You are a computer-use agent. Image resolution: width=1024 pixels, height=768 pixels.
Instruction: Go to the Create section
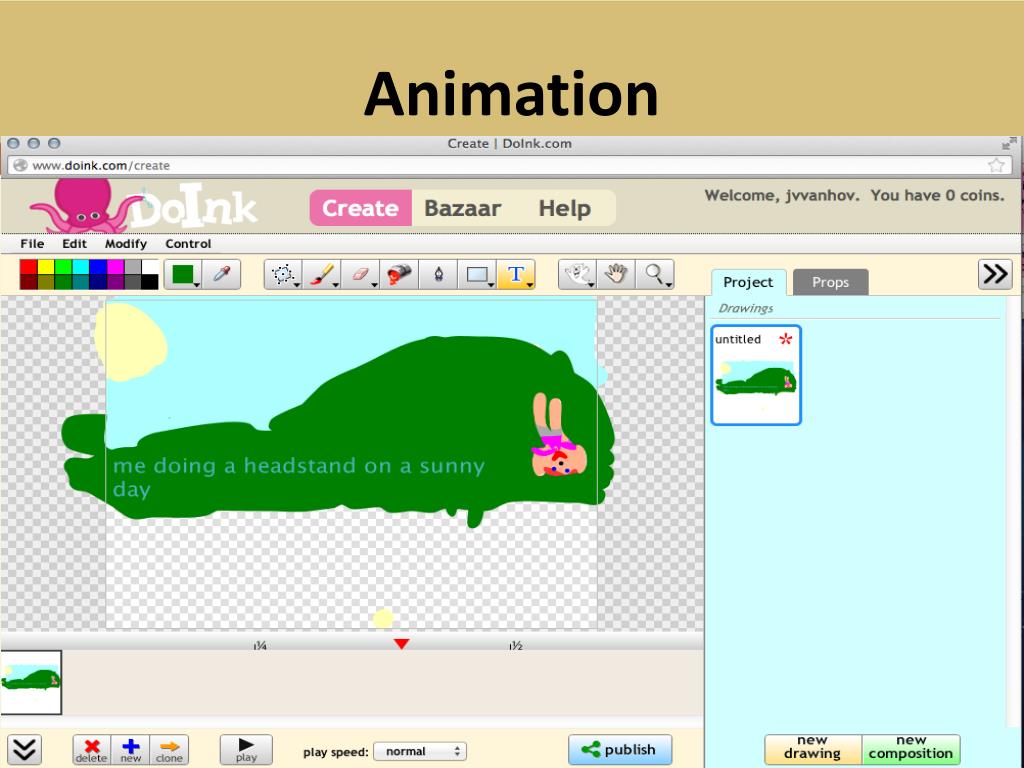[x=360, y=208]
